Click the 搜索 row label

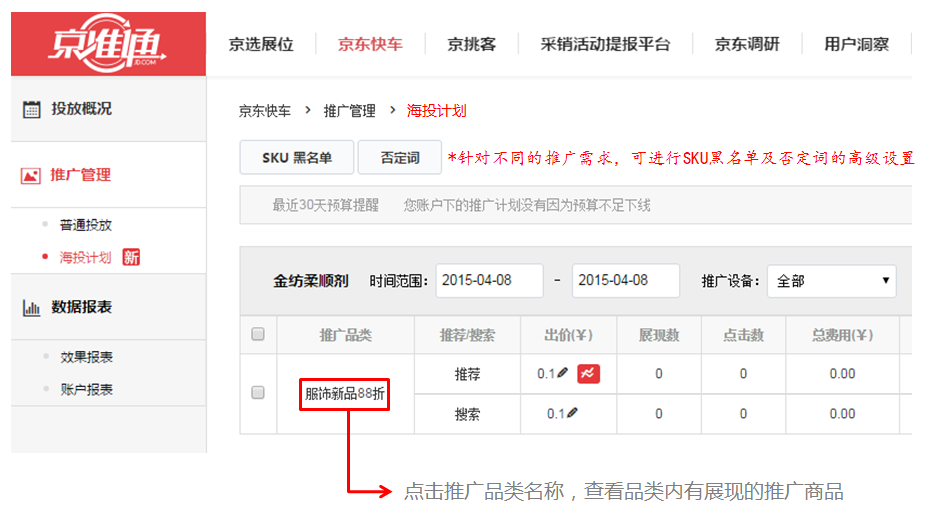[467, 414]
